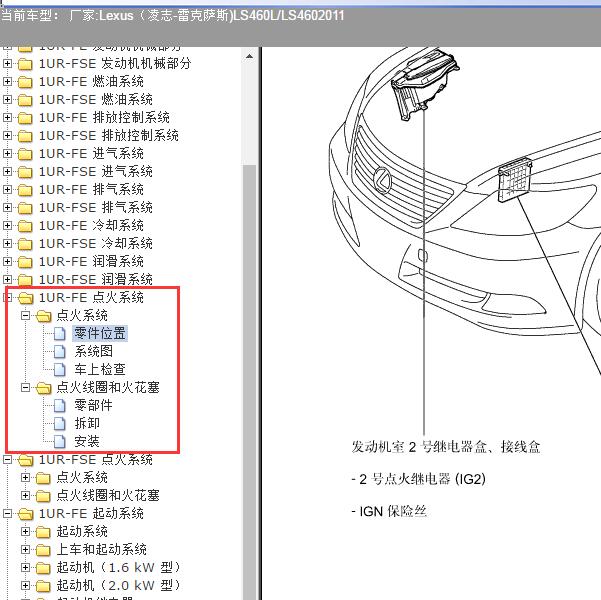Expand the 1UR-FSE 燃油系统 tree node
Image resolution: width=601 pixels, height=600 pixels.
[x=7, y=99]
